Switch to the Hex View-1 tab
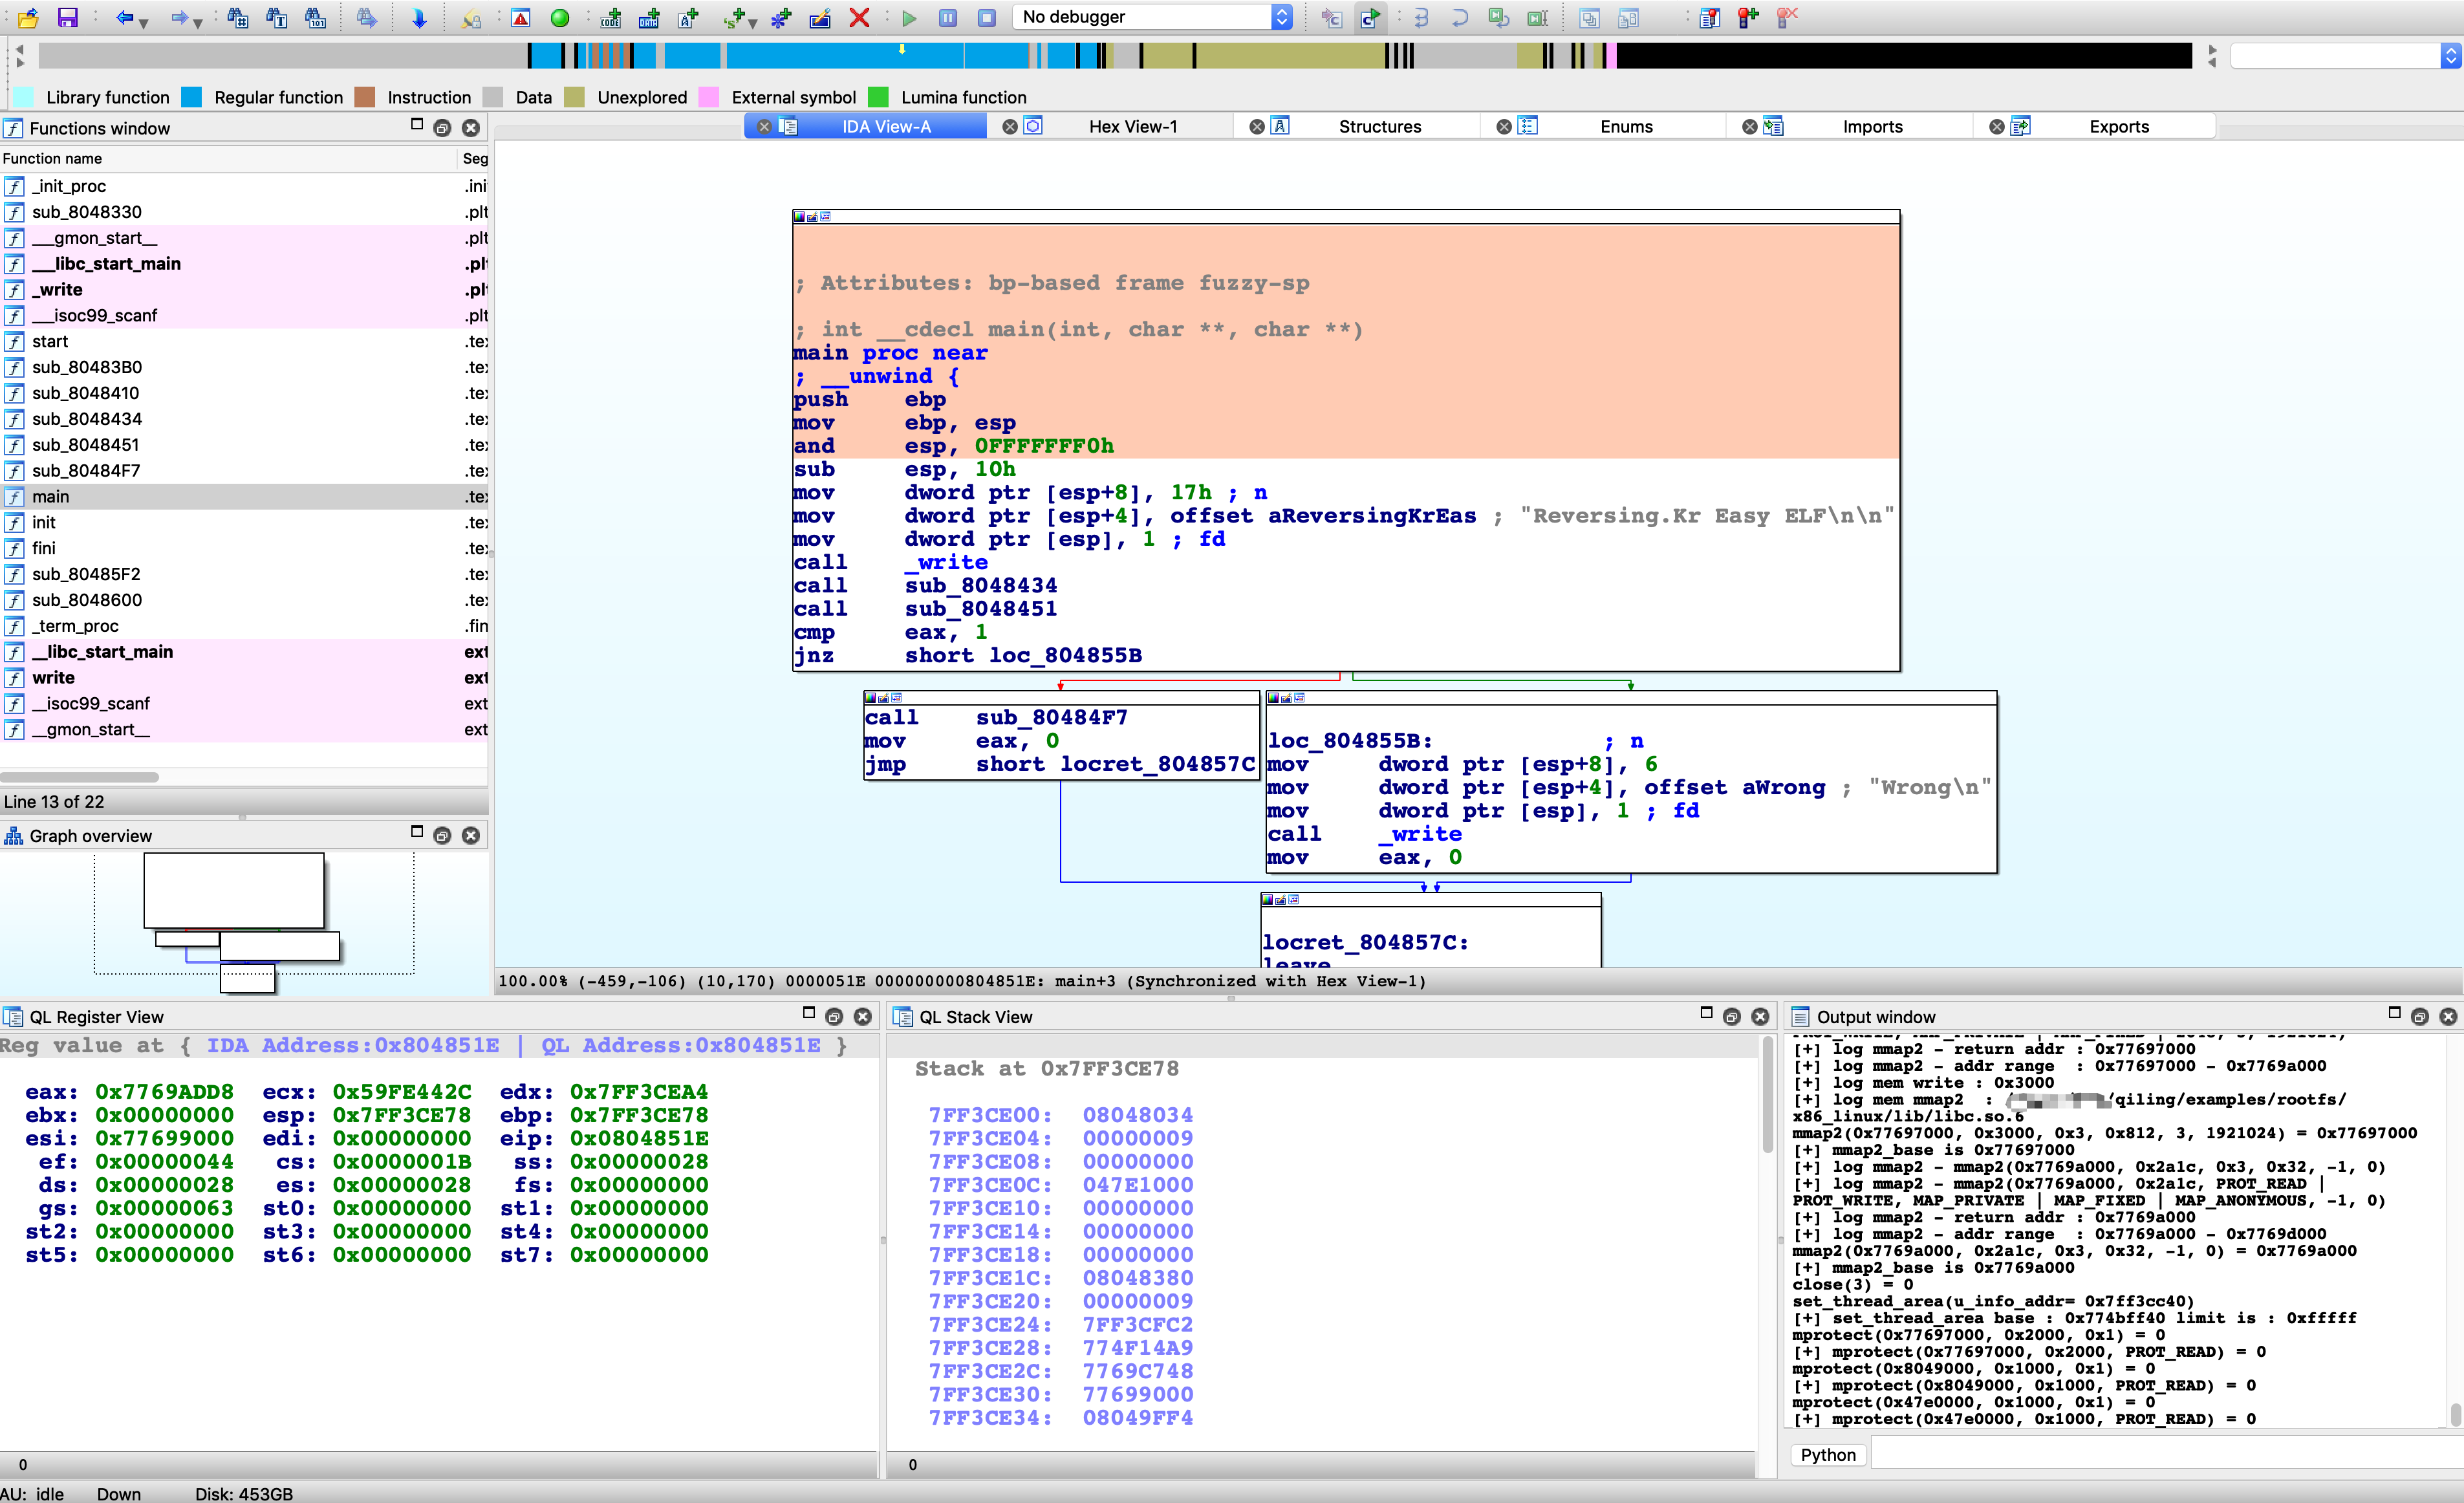 click(1132, 126)
